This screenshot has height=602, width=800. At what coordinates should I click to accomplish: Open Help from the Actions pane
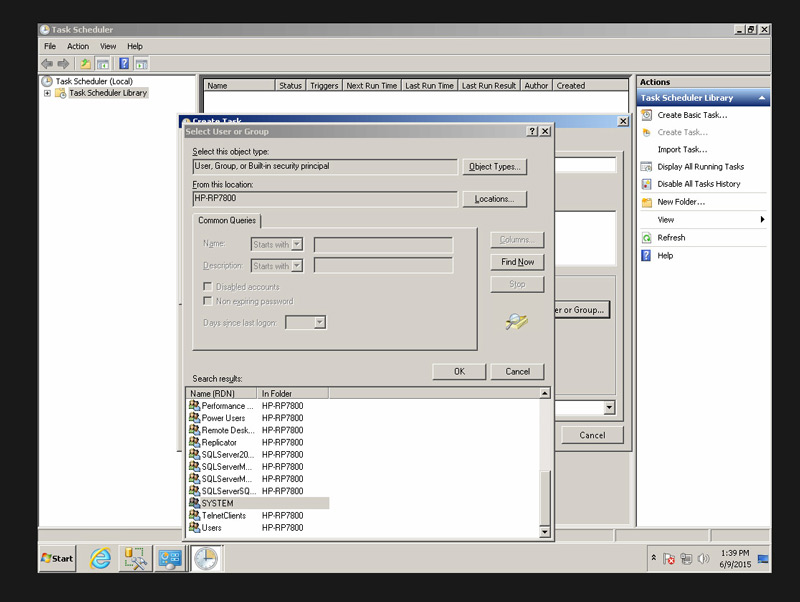point(665,256)
